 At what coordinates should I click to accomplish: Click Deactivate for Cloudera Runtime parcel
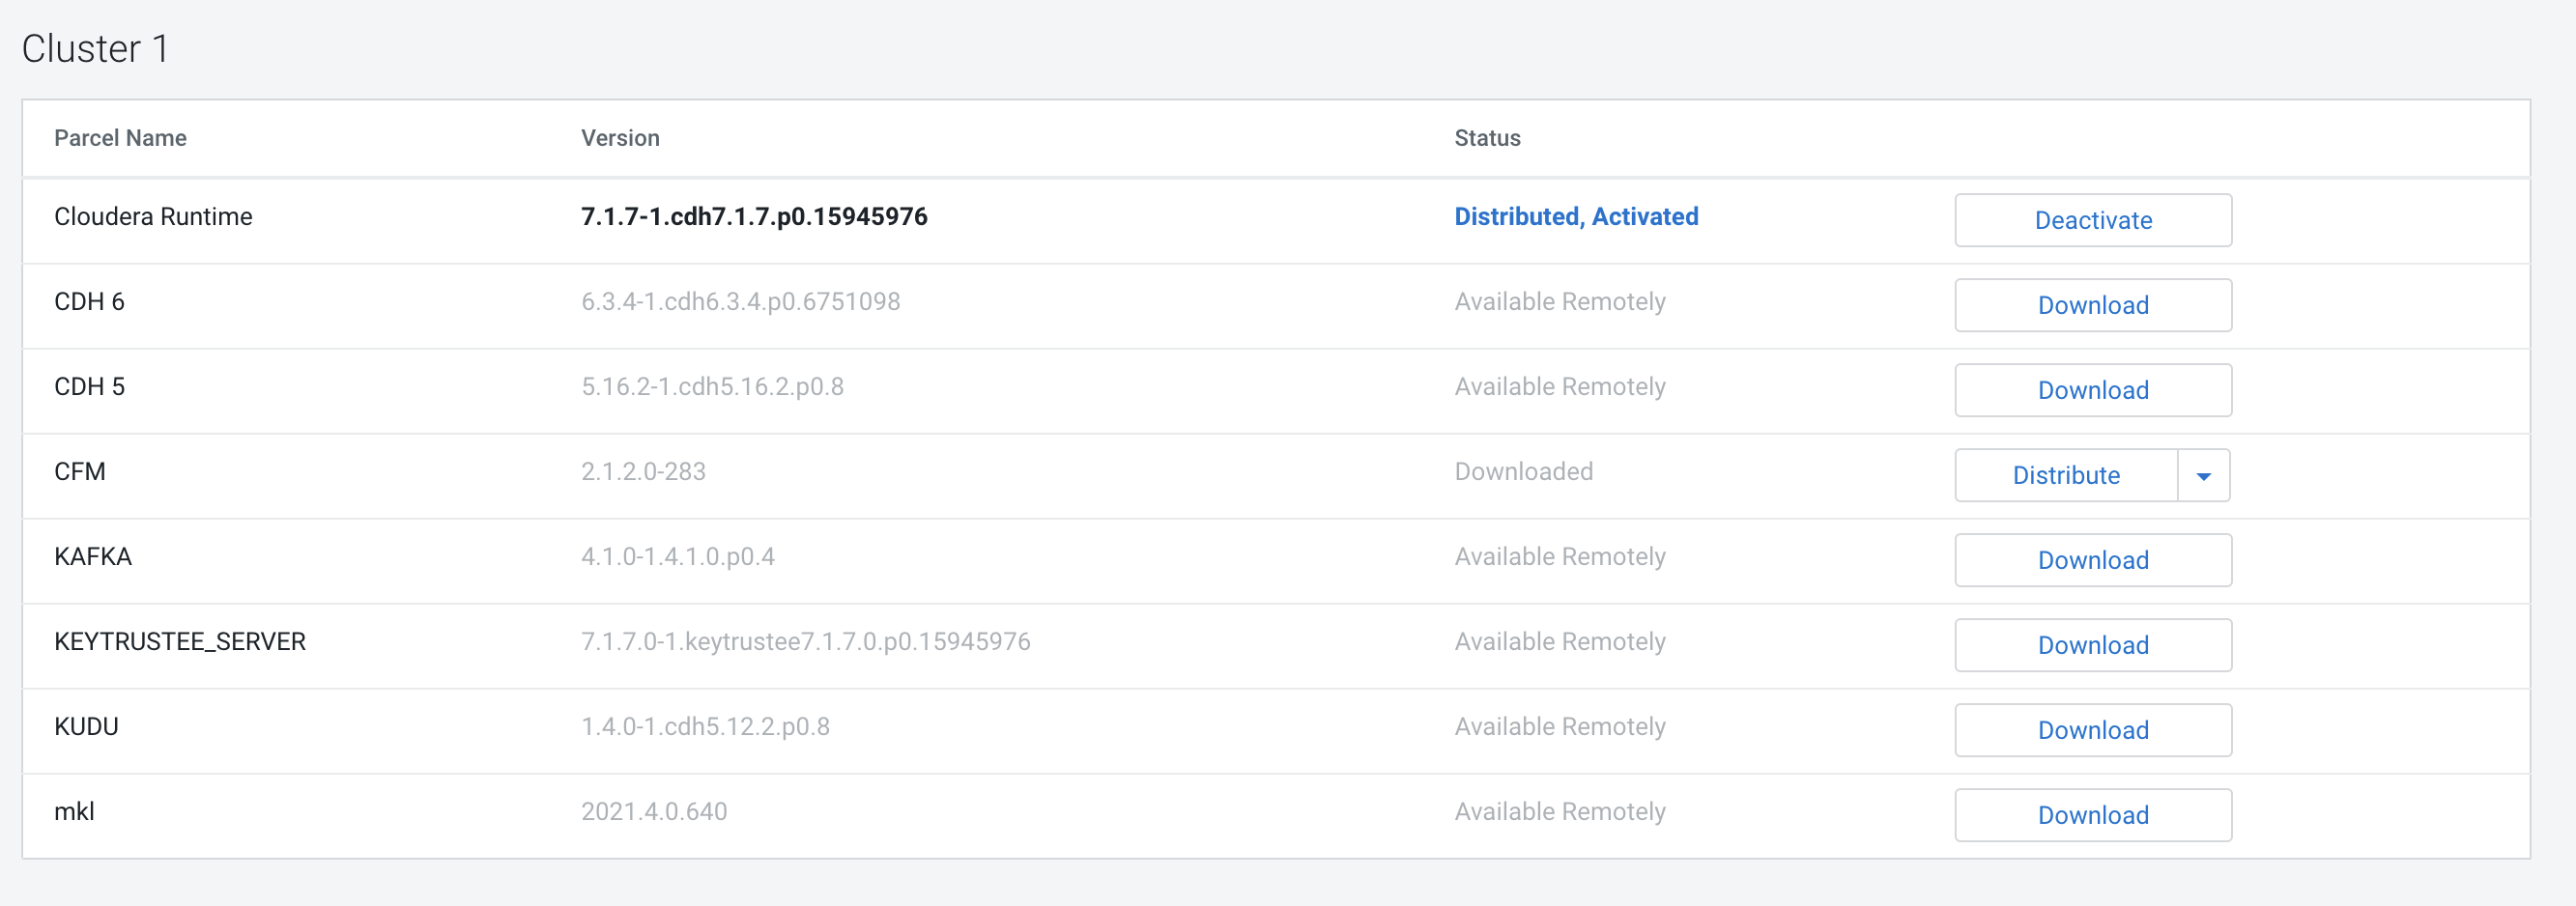[2092, 220]
